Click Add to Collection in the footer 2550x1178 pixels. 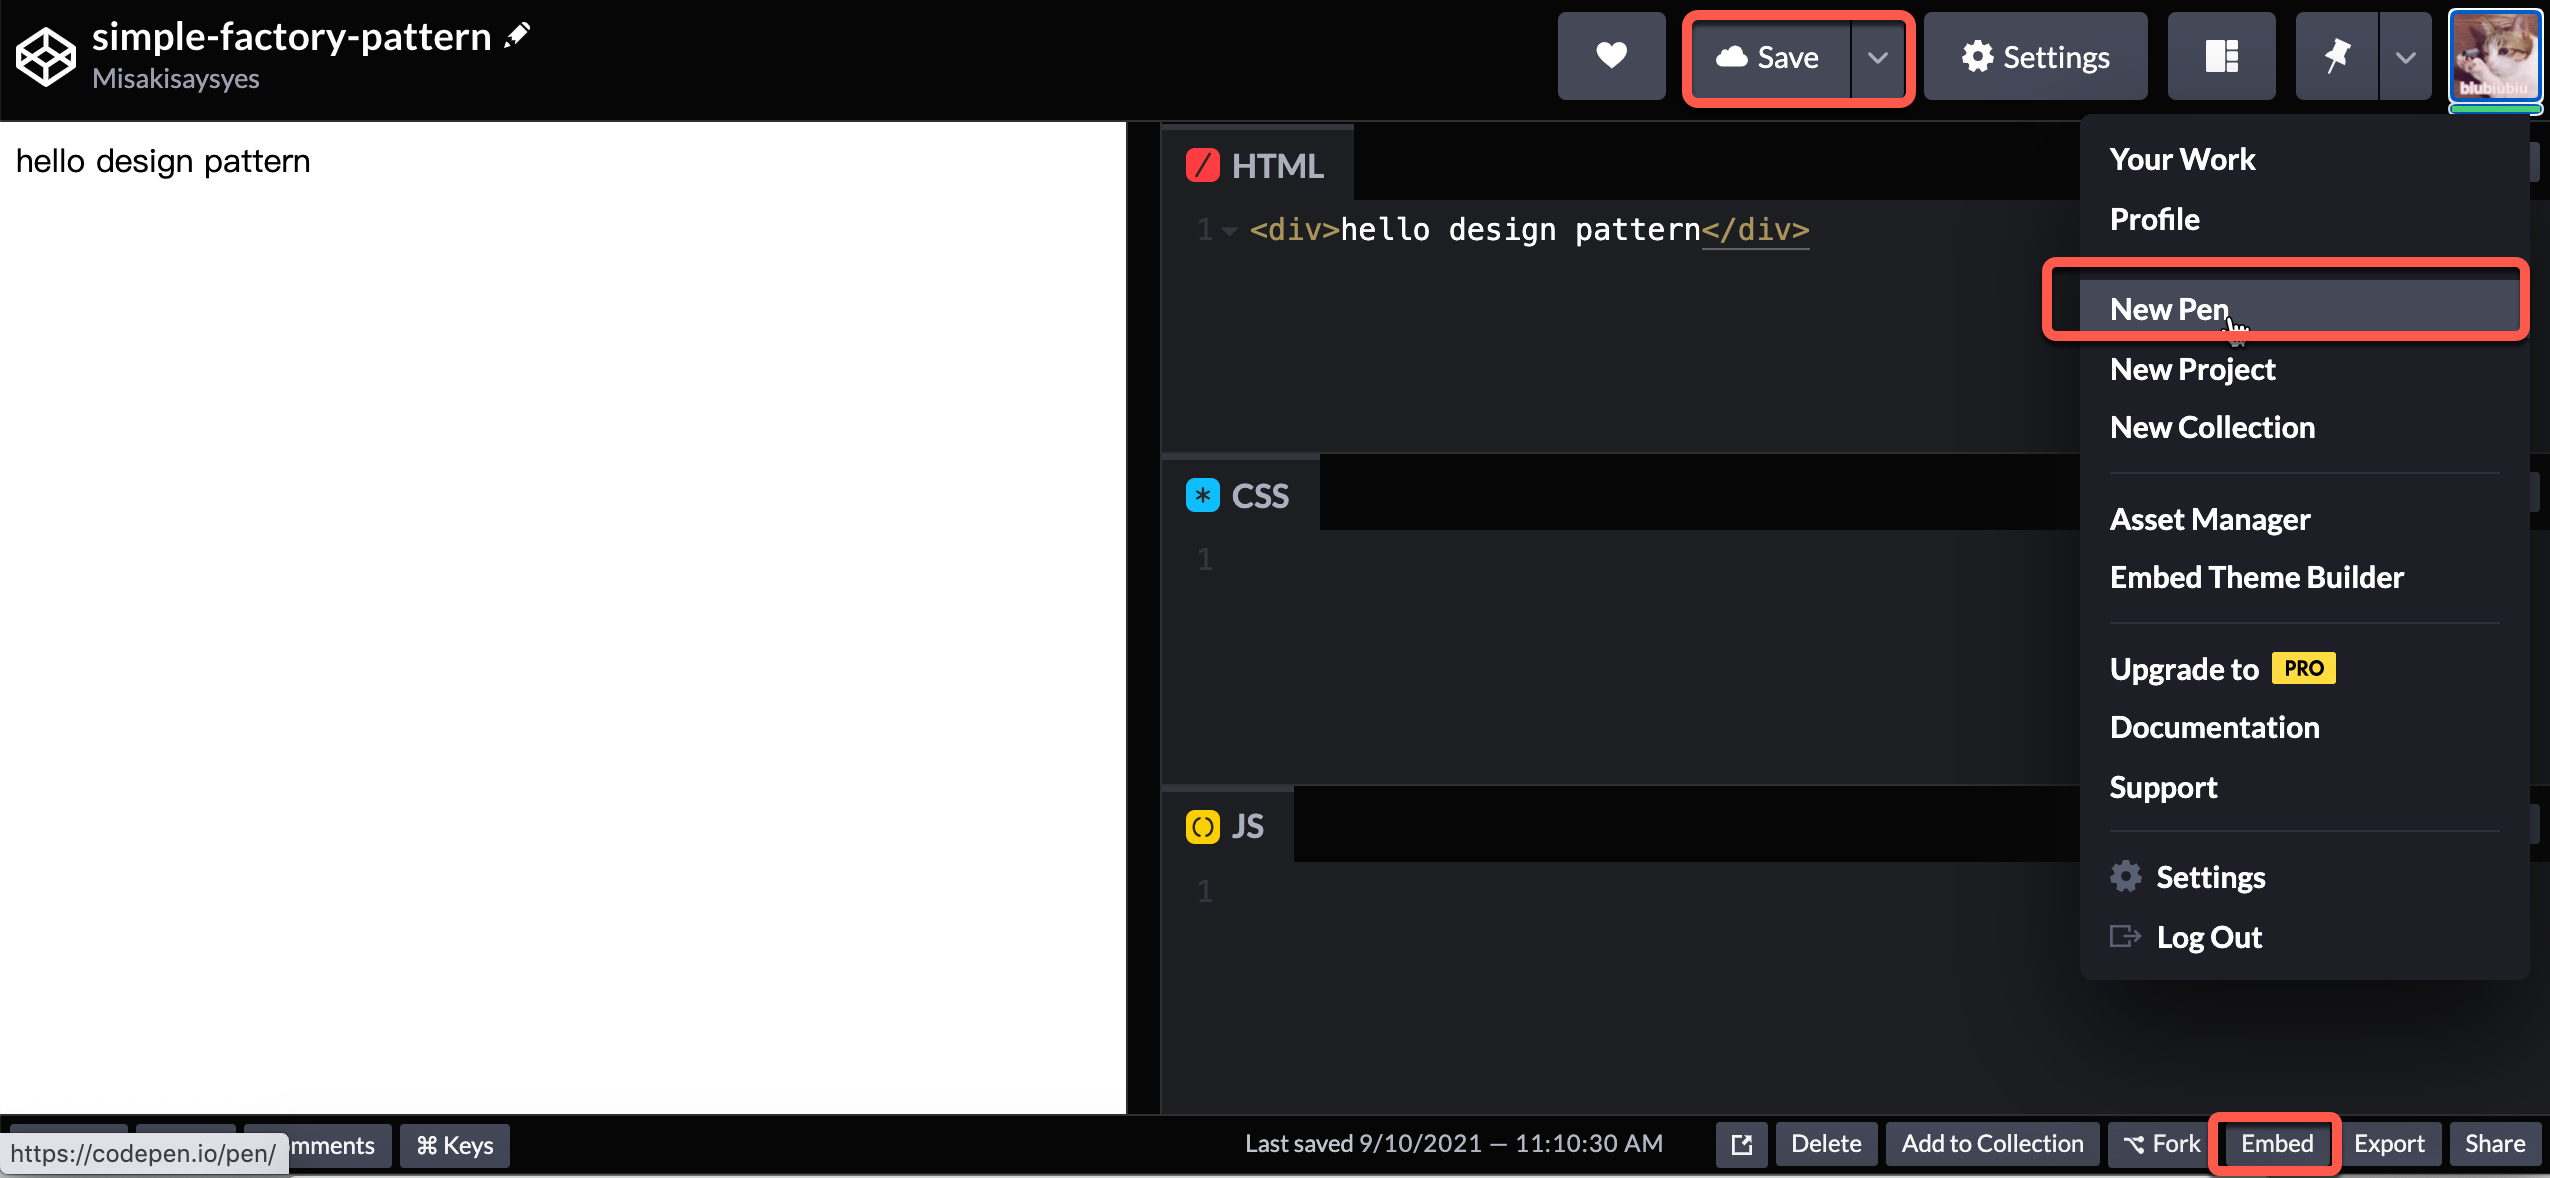1992,1144
